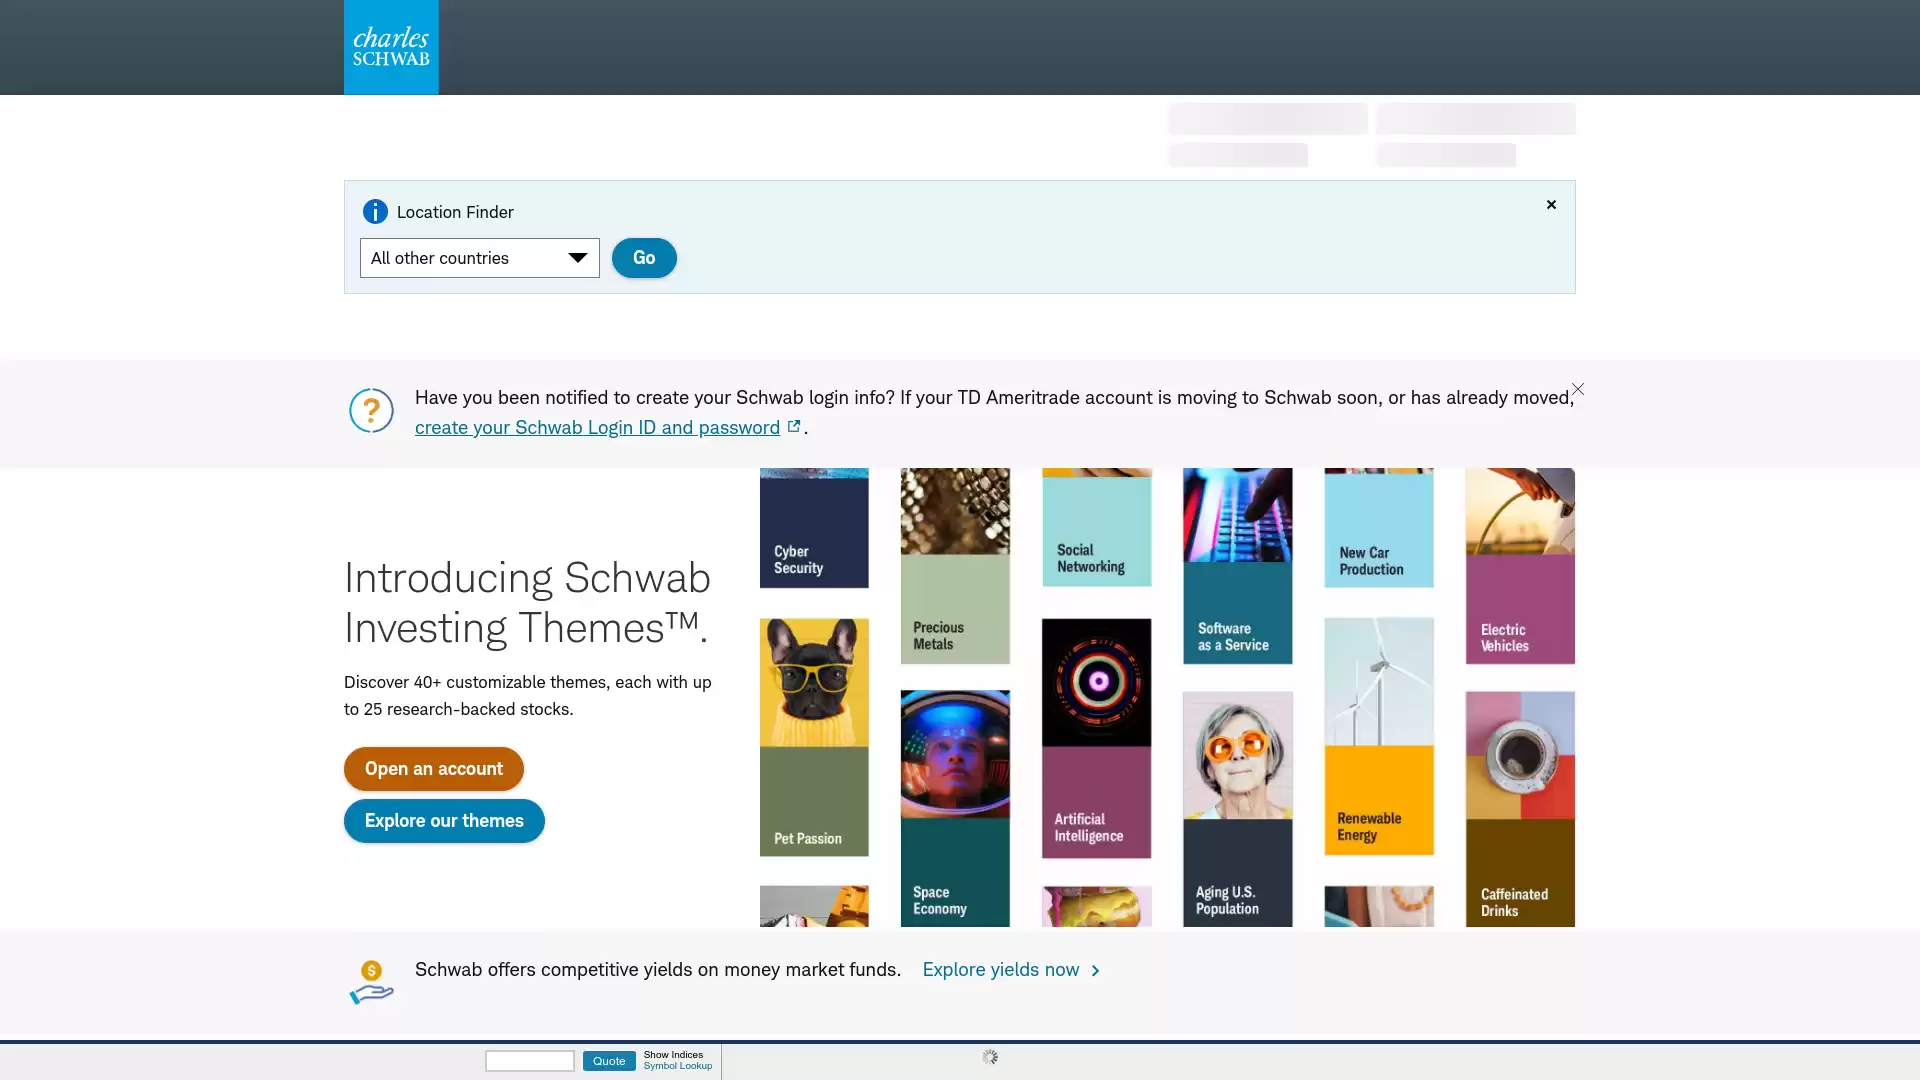The image size is (1920, 1080).
Task: Click the Charles Schwab logo
Action: click(x=391, y=47)
